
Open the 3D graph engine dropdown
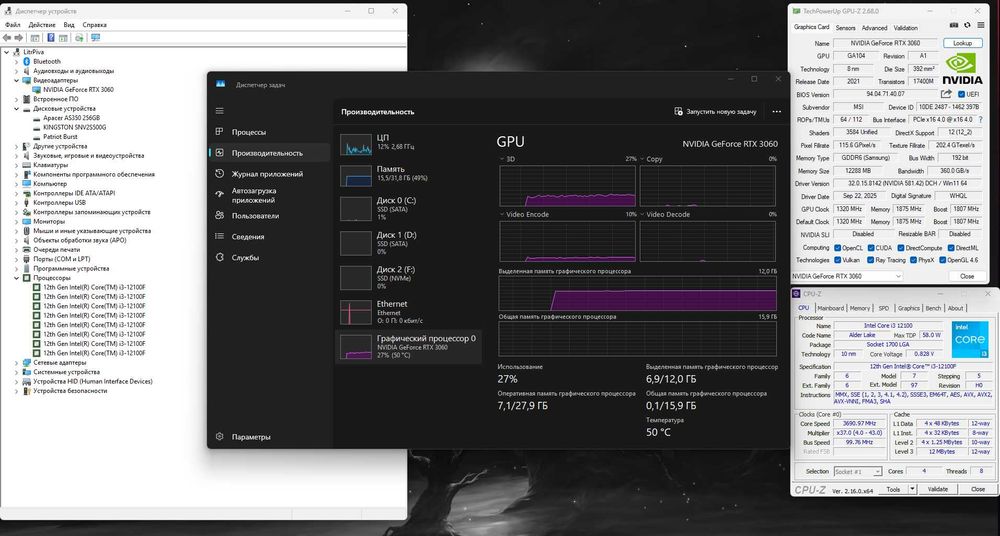[503, 159]
